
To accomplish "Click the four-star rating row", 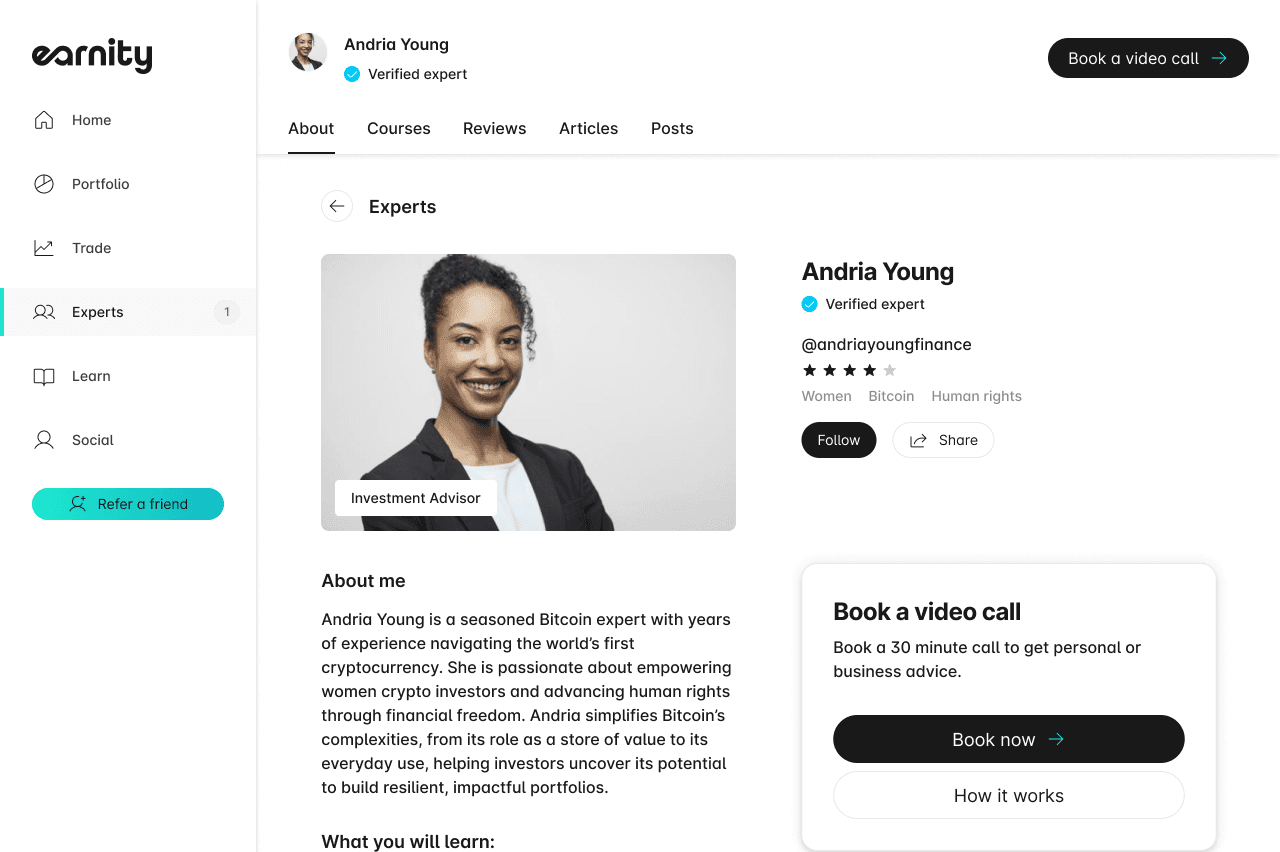I will (850, 370).
